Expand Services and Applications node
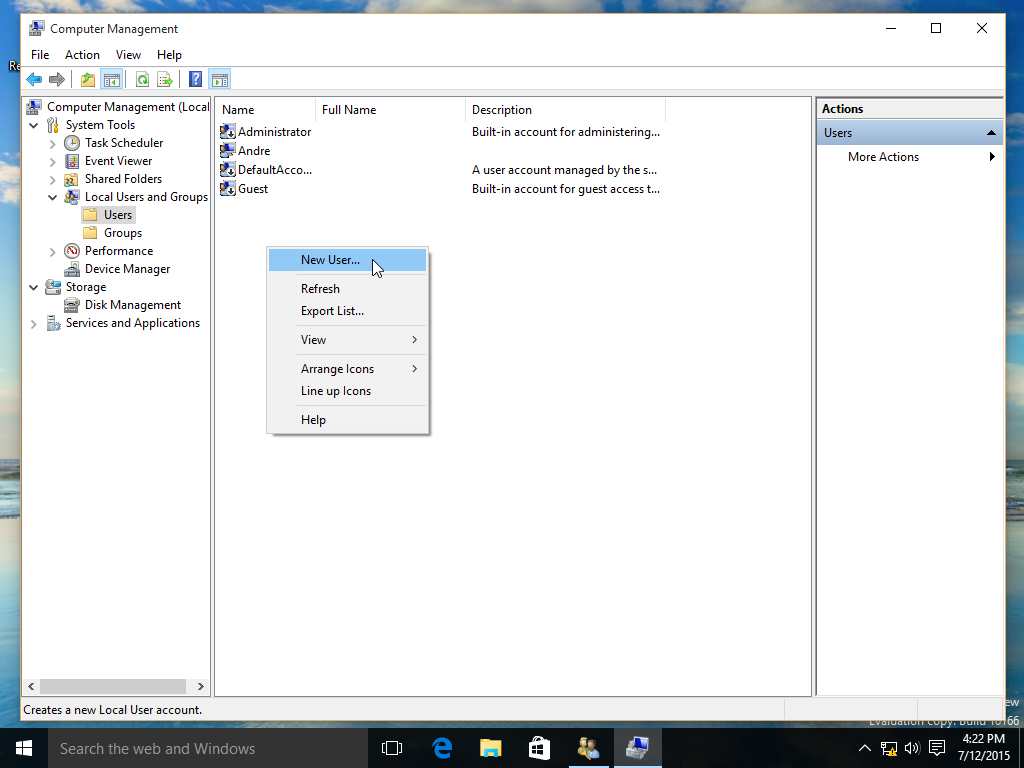Screen dimensions: 1024x768 34,323
